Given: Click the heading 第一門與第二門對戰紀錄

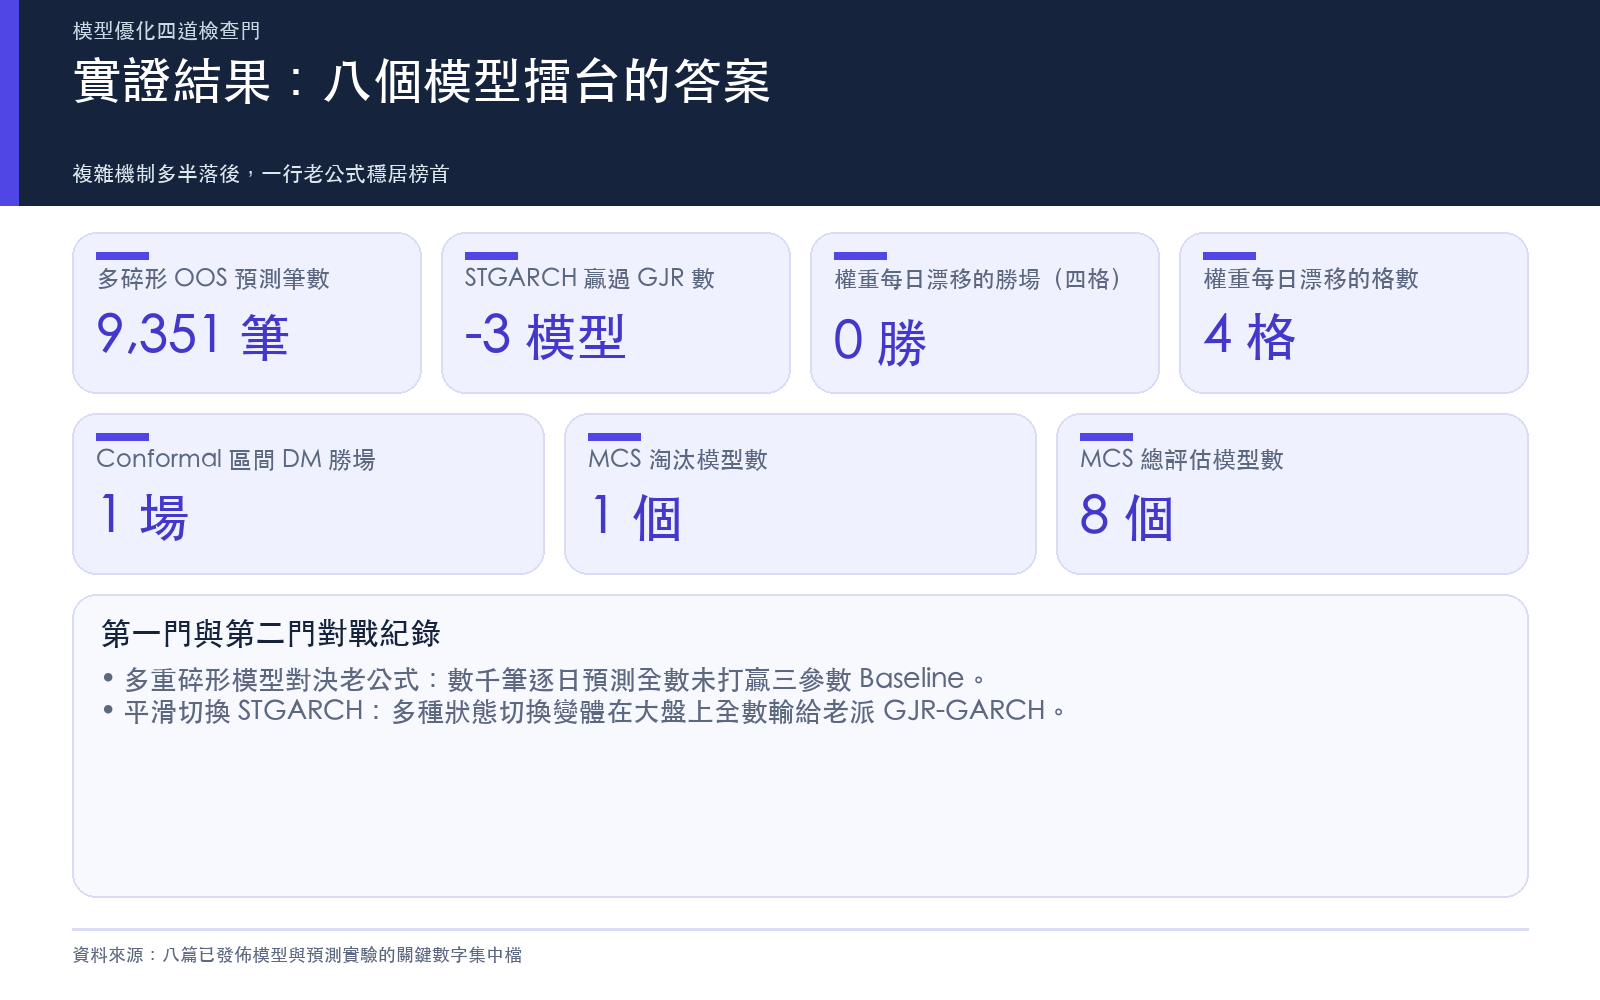Looking at the screenshot, I should click(x=271, y=633).
